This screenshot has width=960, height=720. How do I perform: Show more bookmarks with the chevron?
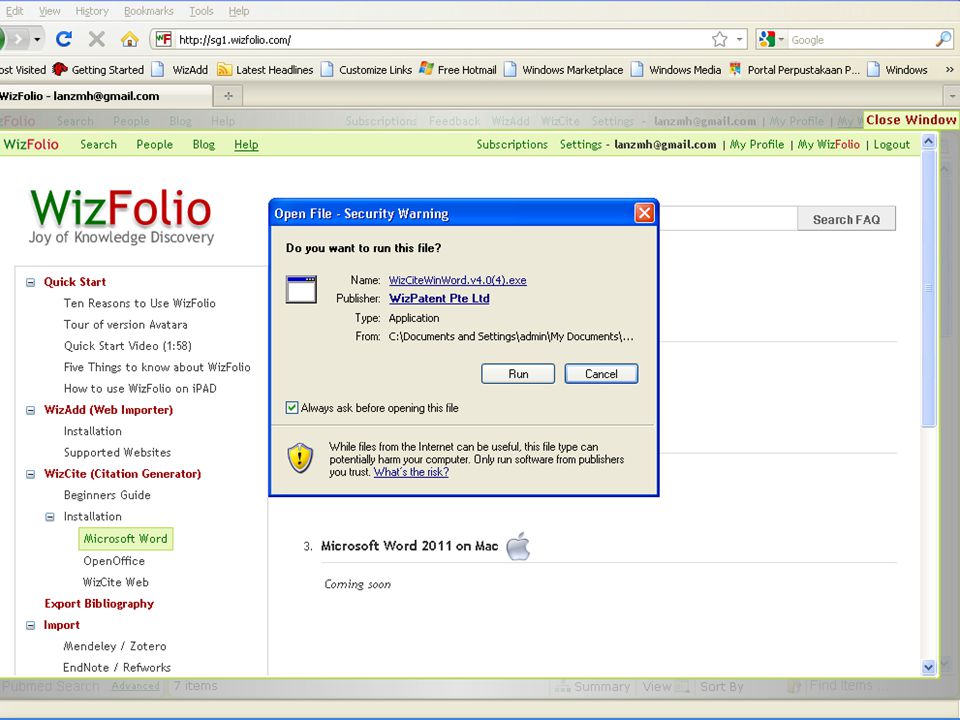950,70
